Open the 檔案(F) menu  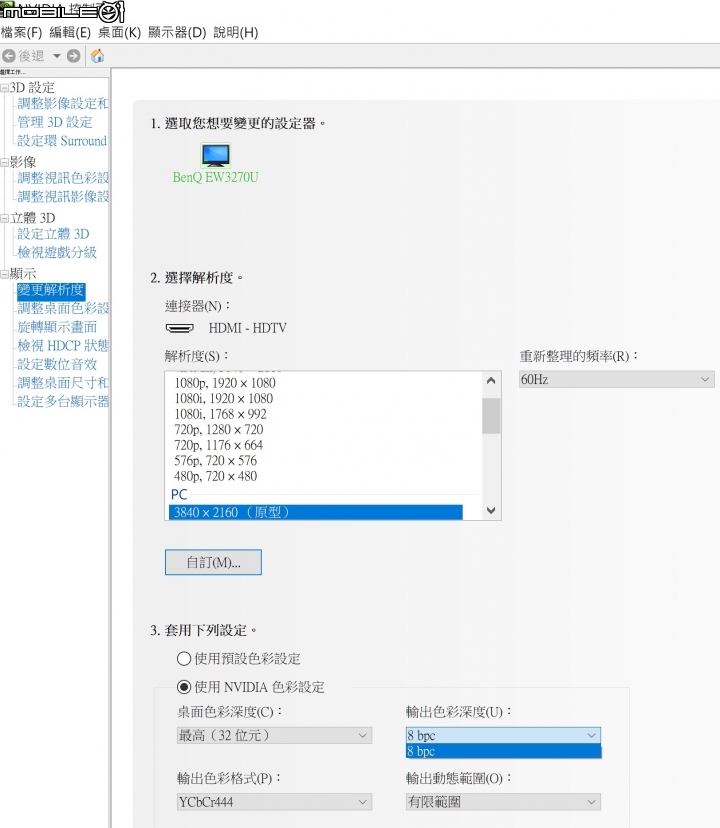click(21, 33)
